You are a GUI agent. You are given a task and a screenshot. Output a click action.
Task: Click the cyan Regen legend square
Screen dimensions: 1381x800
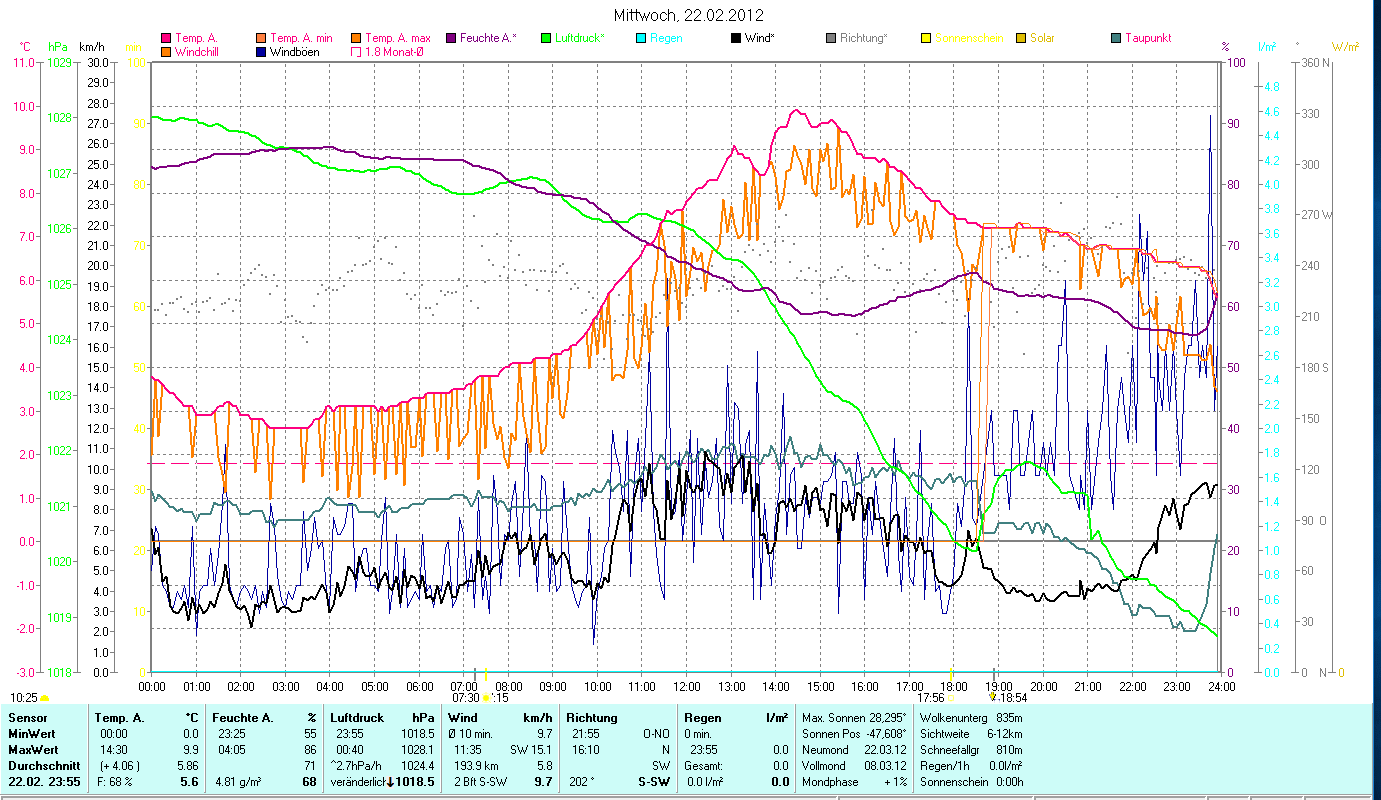click(x=641, y=38)
